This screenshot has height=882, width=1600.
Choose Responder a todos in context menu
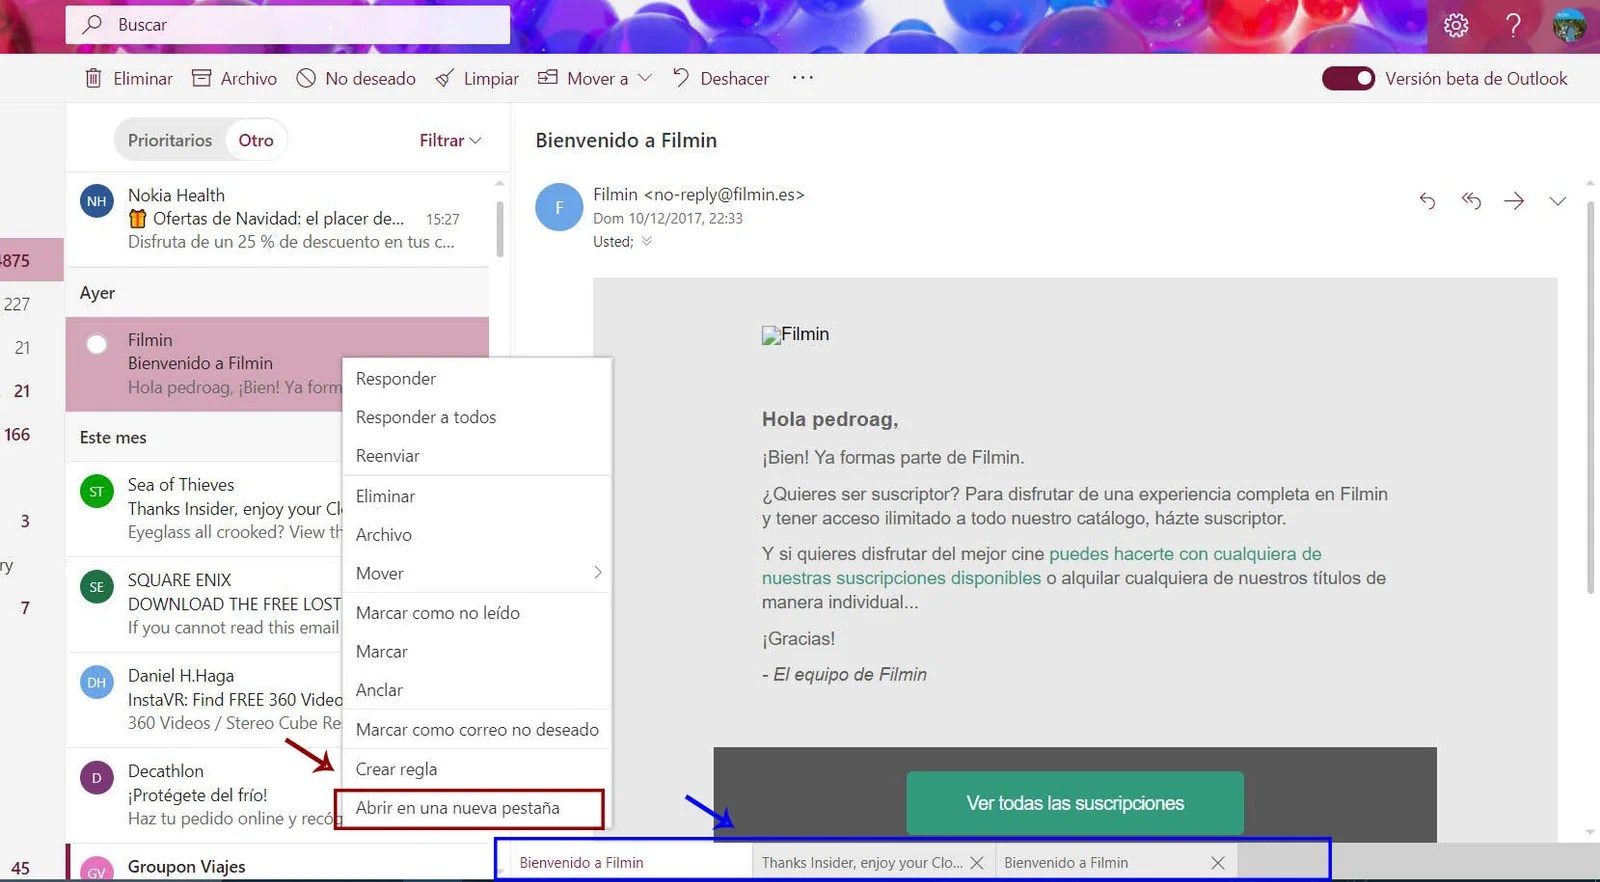476,417
